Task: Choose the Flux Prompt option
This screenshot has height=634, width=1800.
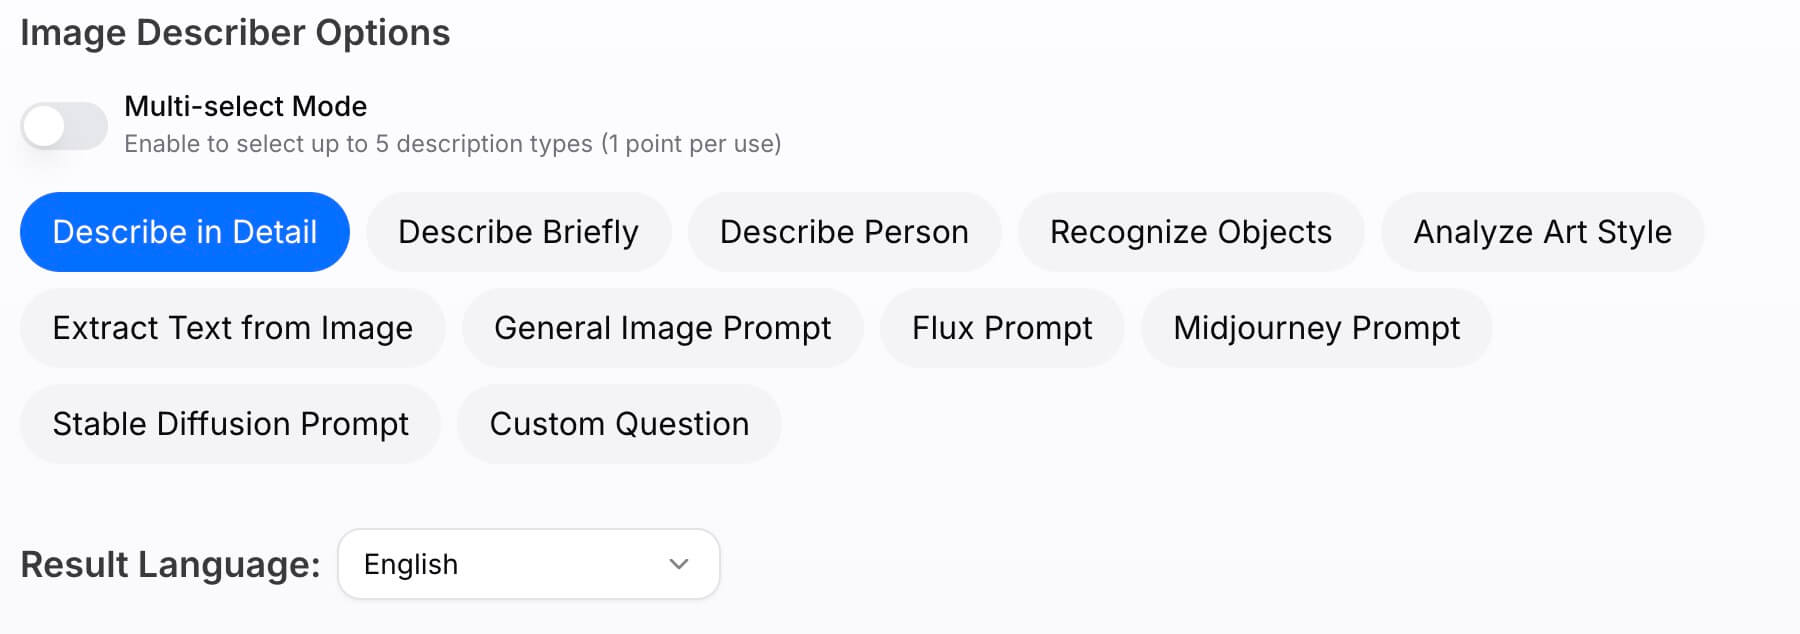Action: click(1002, 328)
